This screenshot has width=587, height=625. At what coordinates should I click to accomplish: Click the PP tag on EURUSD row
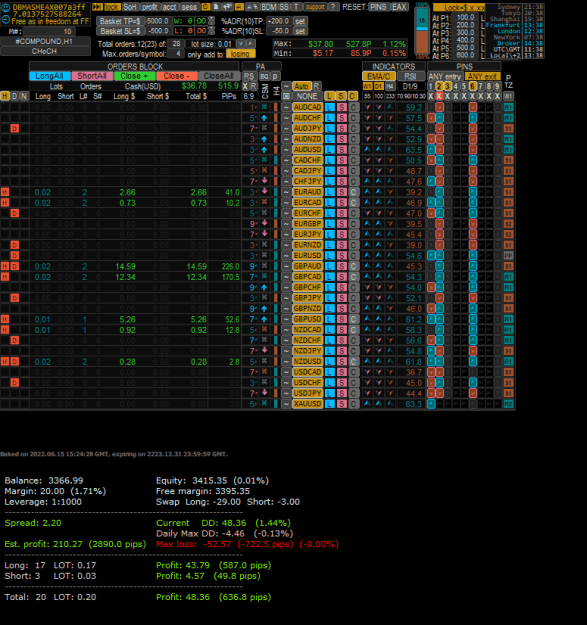[508, 256]
